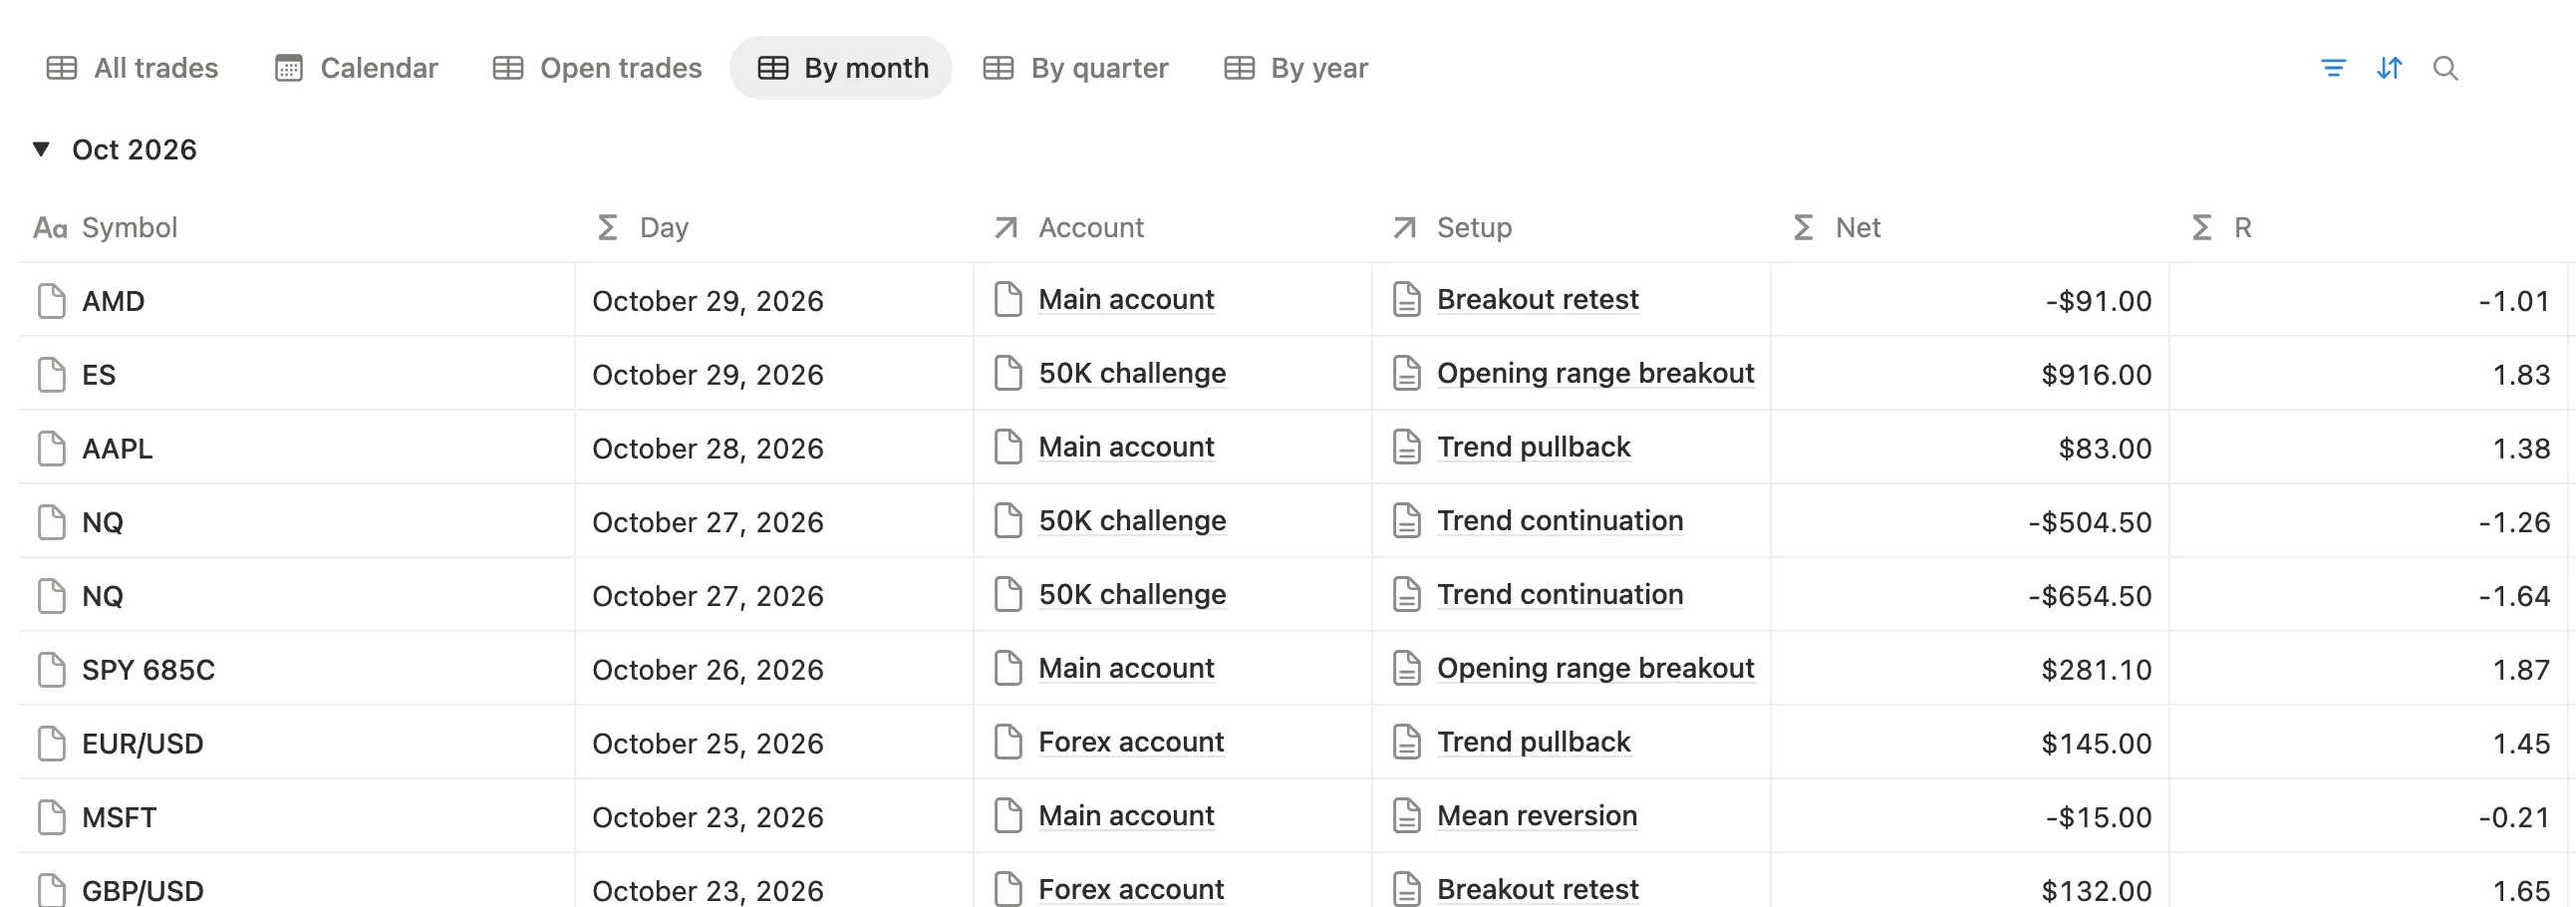Click the R value -0.21
Screen dimensions: 2576x907
pyautogui.click(x=2514, y=818)
